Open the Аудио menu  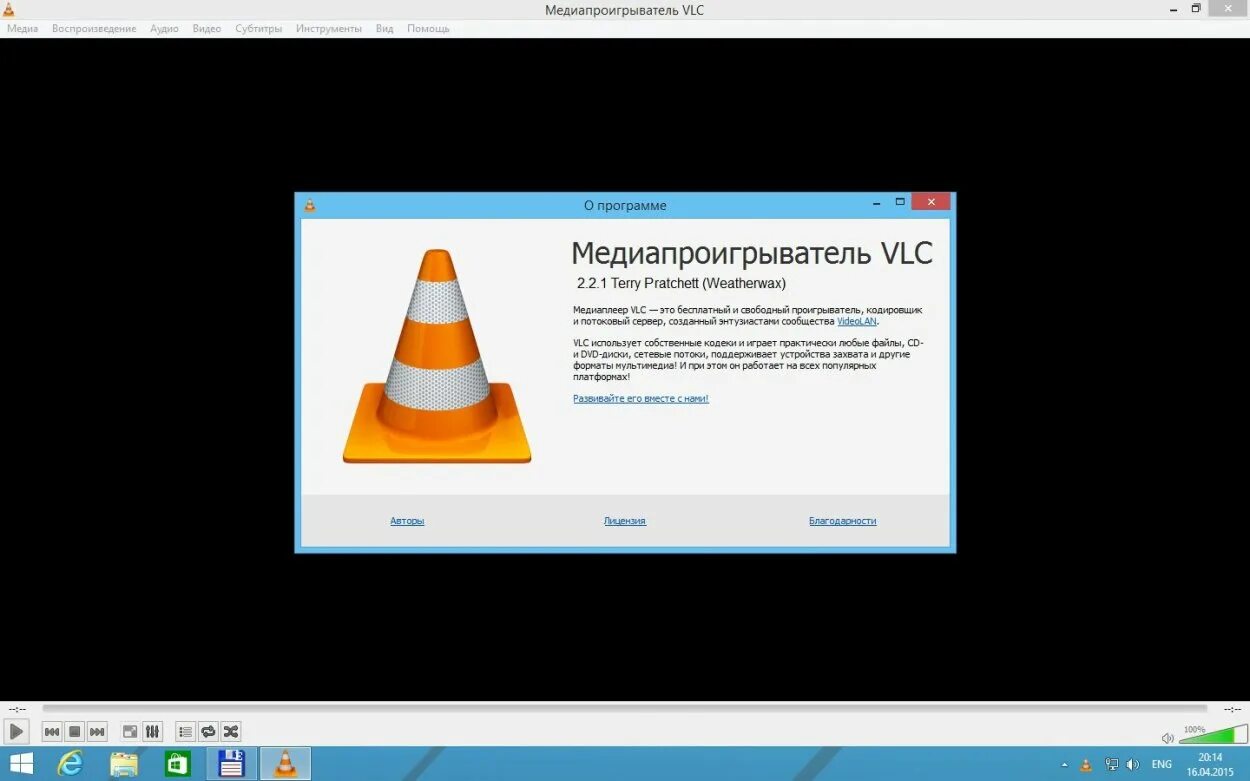coord(164,29)
